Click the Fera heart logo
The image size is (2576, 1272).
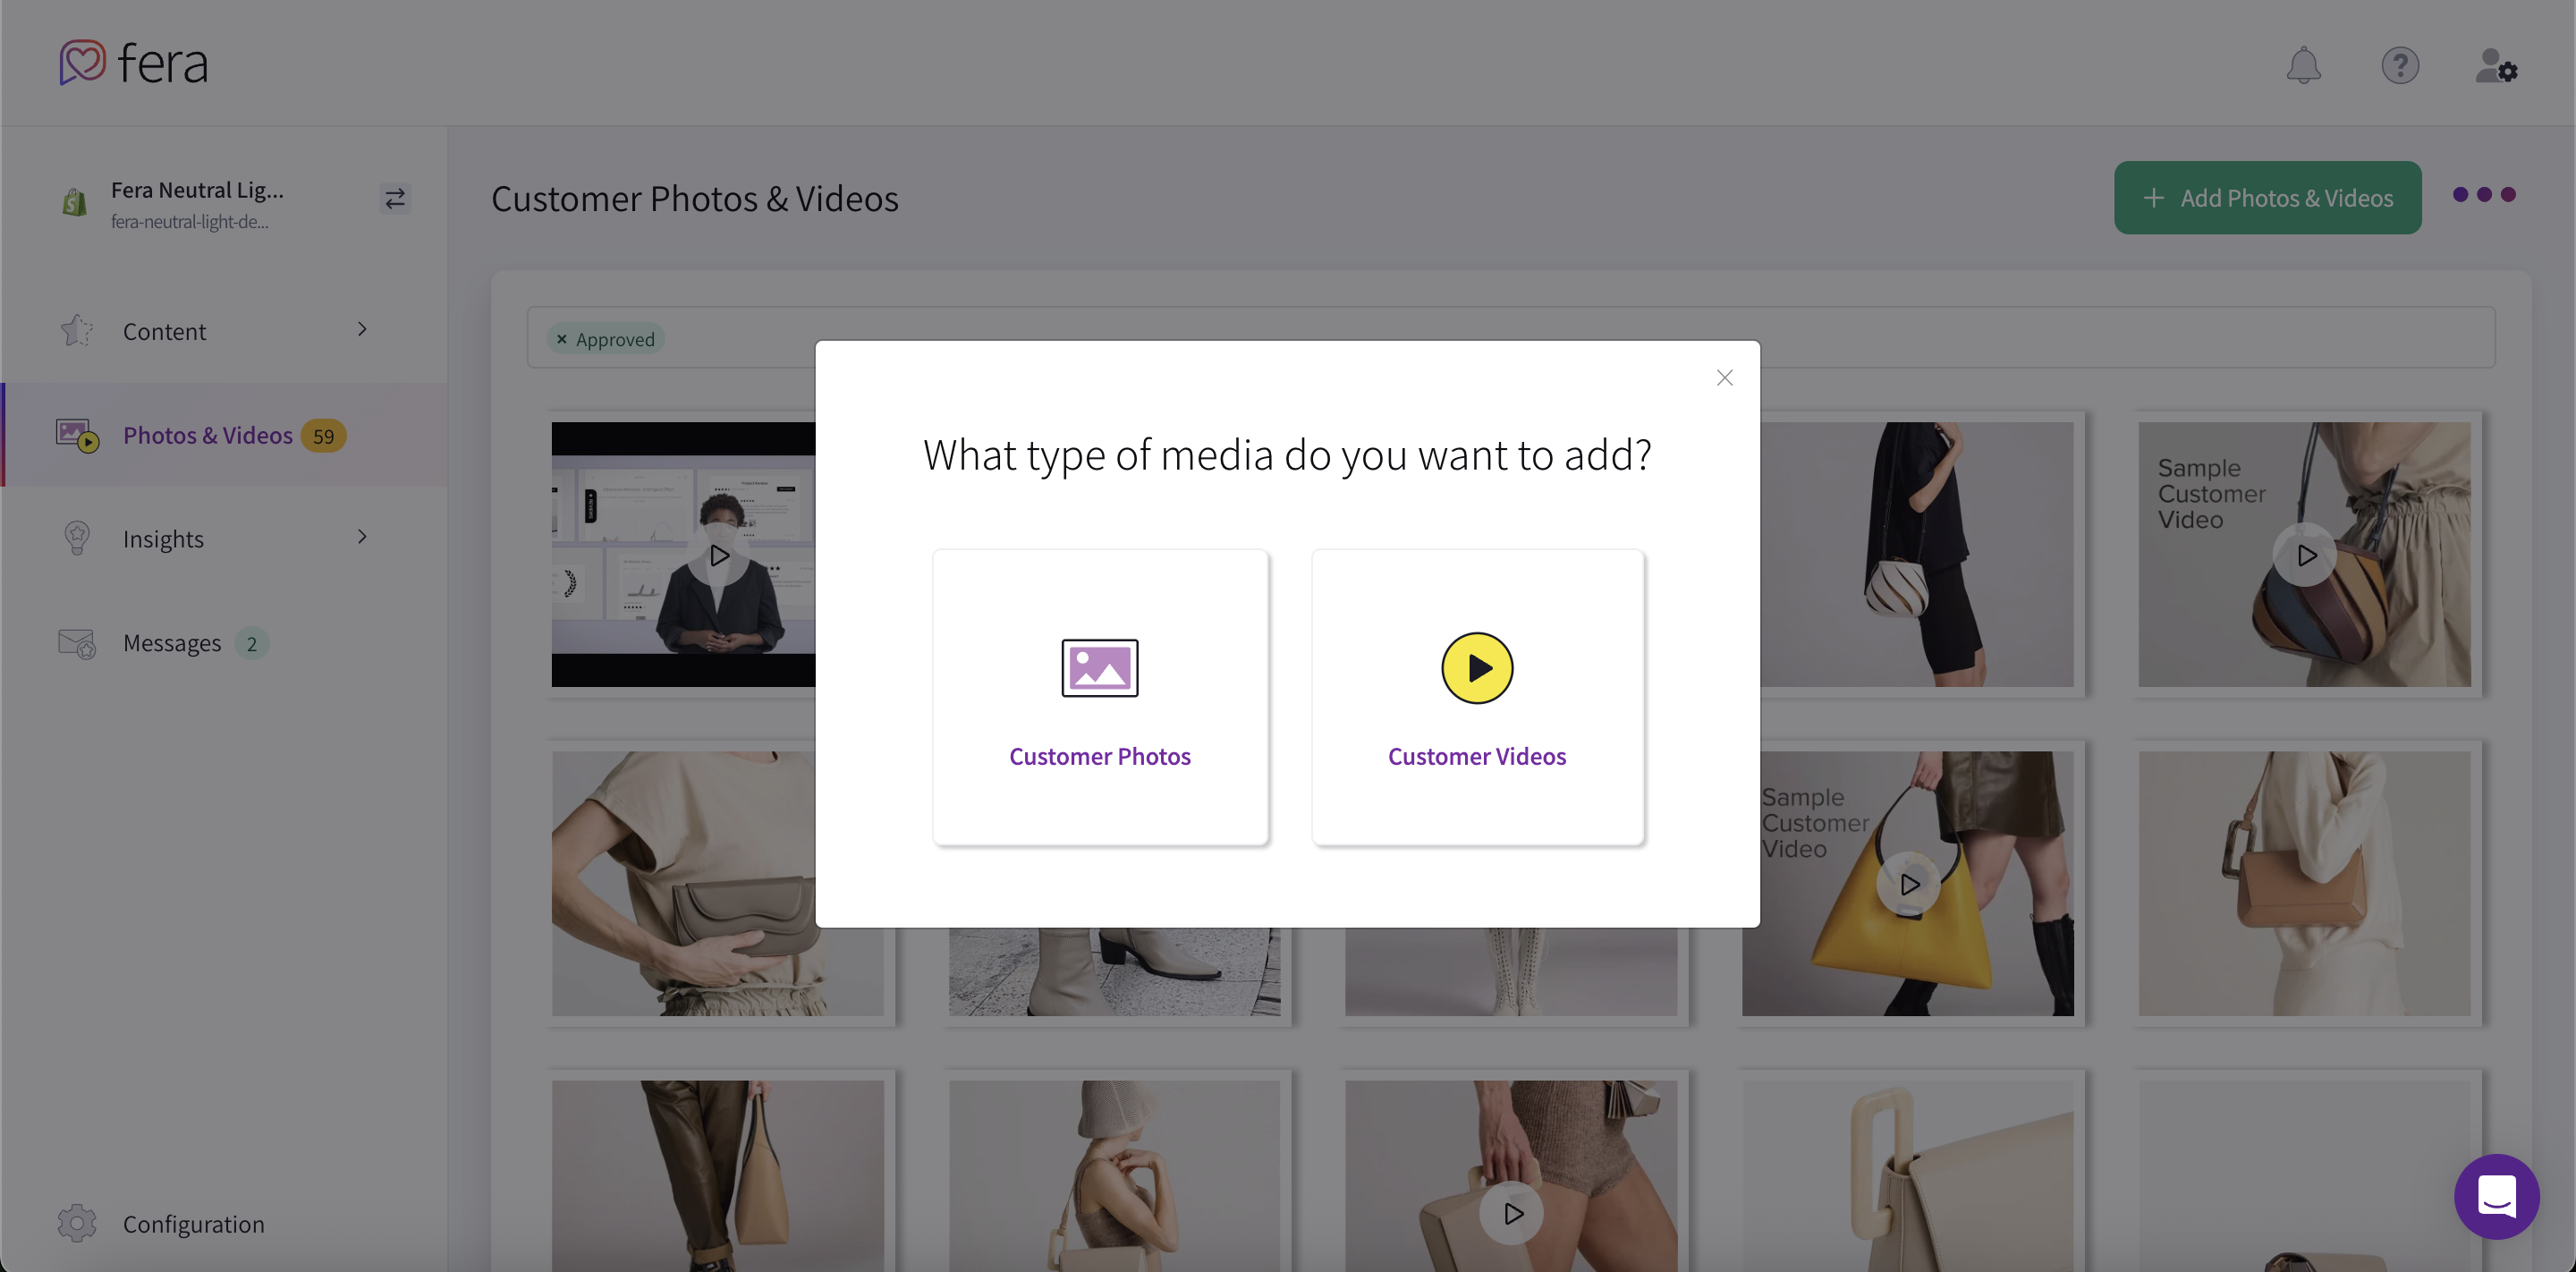coord(82,62)
